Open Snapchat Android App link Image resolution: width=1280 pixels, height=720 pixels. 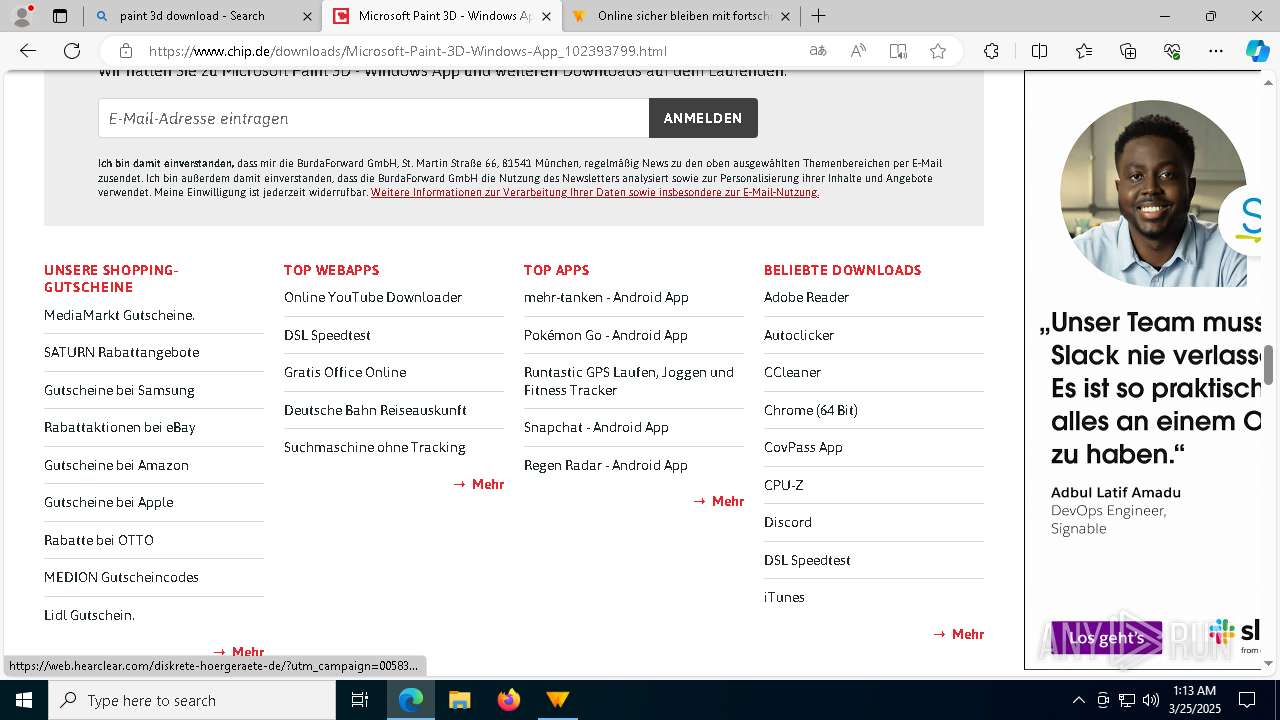point(596,427)
